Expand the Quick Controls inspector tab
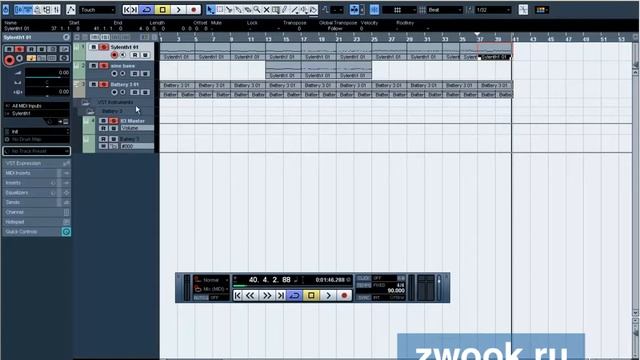The image size is (640, 360). [37, 232]
